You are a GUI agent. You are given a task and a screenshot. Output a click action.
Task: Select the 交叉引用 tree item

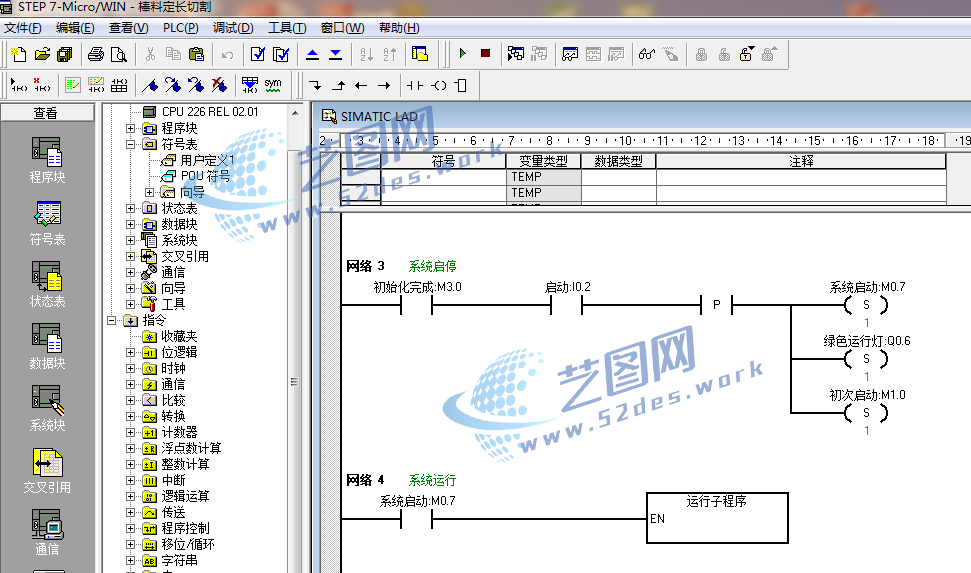[x=185, y=256]
